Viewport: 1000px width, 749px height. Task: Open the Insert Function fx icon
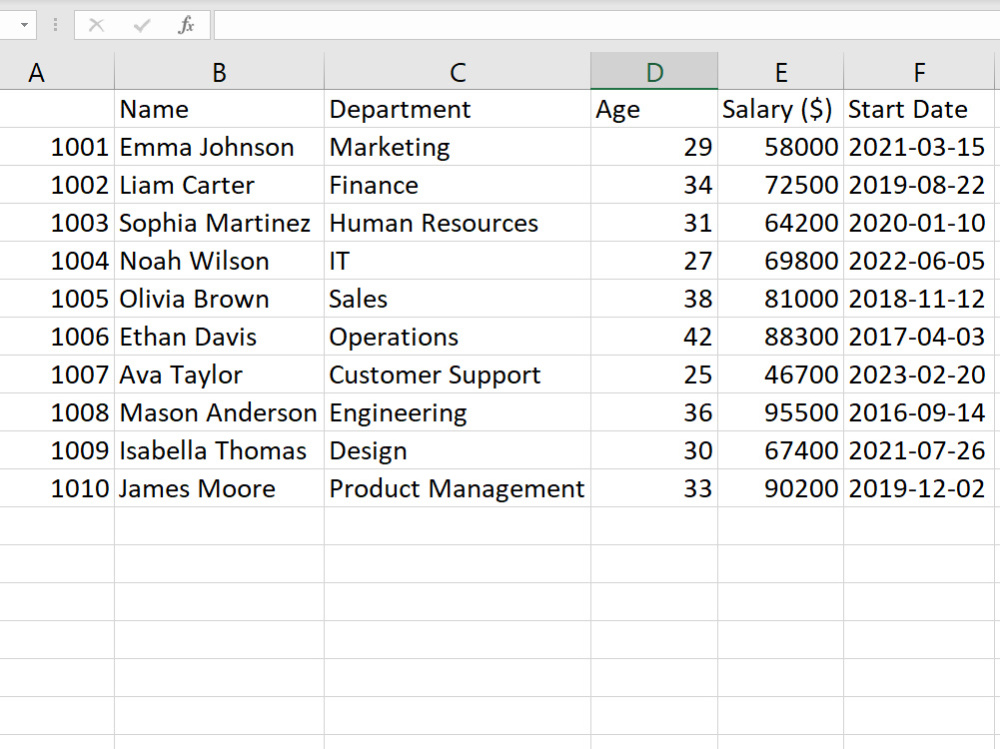[186, 26]
